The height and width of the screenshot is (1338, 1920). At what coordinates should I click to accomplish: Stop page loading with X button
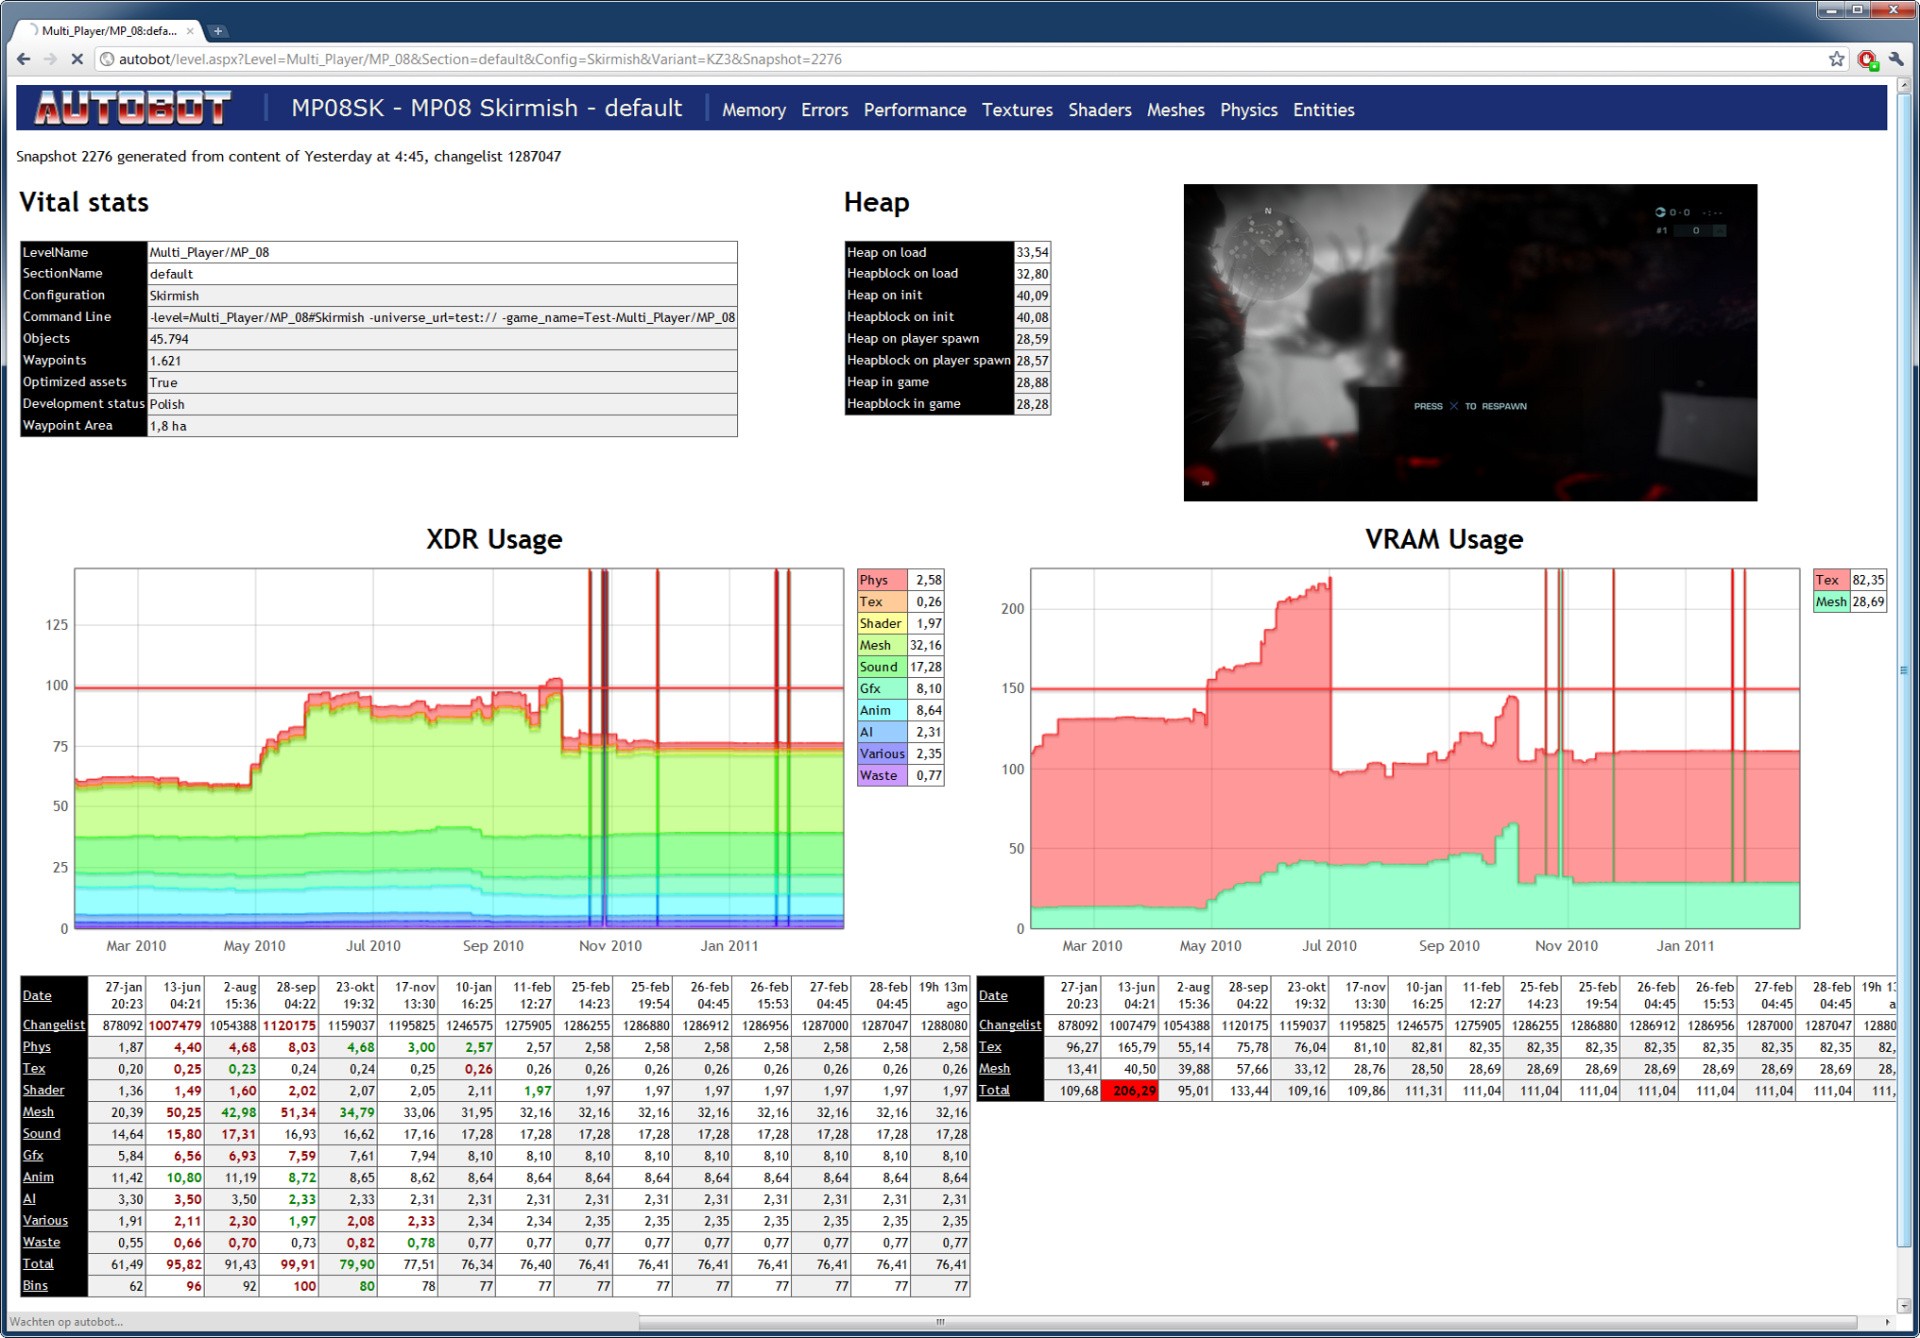click(x=77, y=59)
